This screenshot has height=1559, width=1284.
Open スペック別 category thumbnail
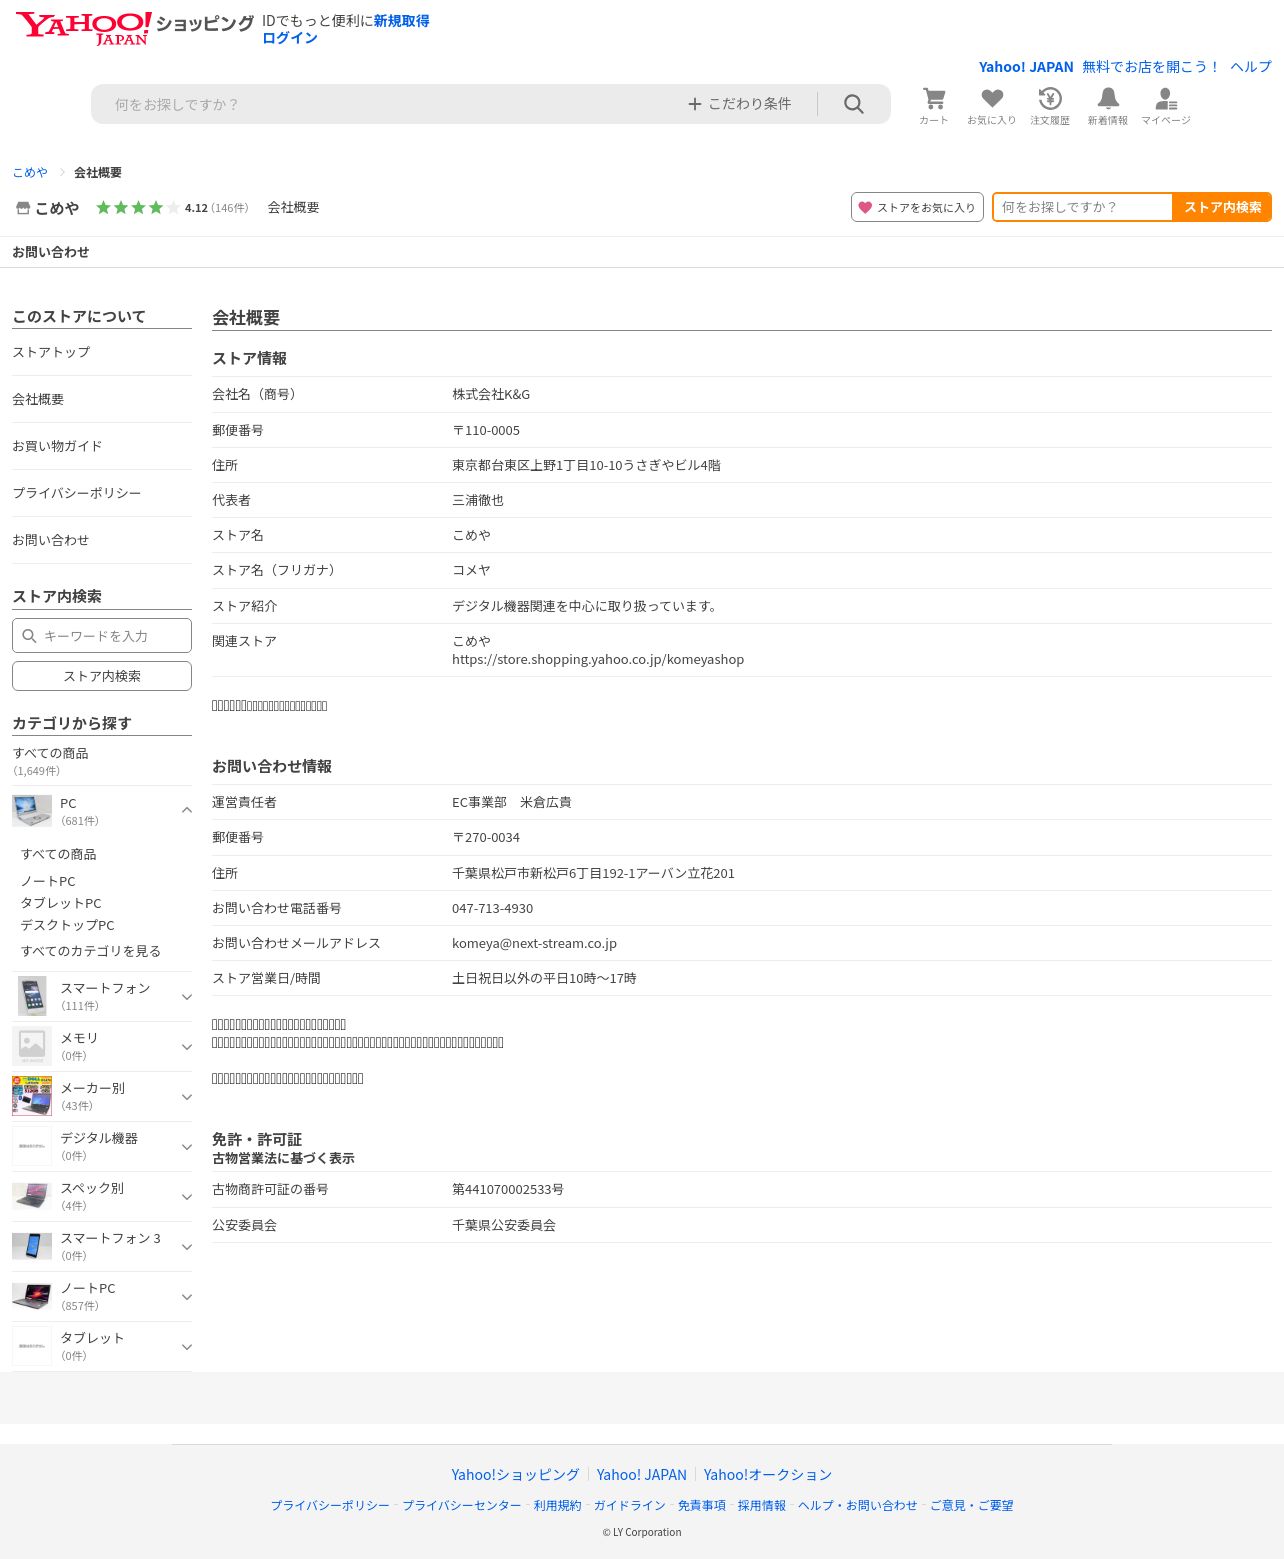point(32,1196)
